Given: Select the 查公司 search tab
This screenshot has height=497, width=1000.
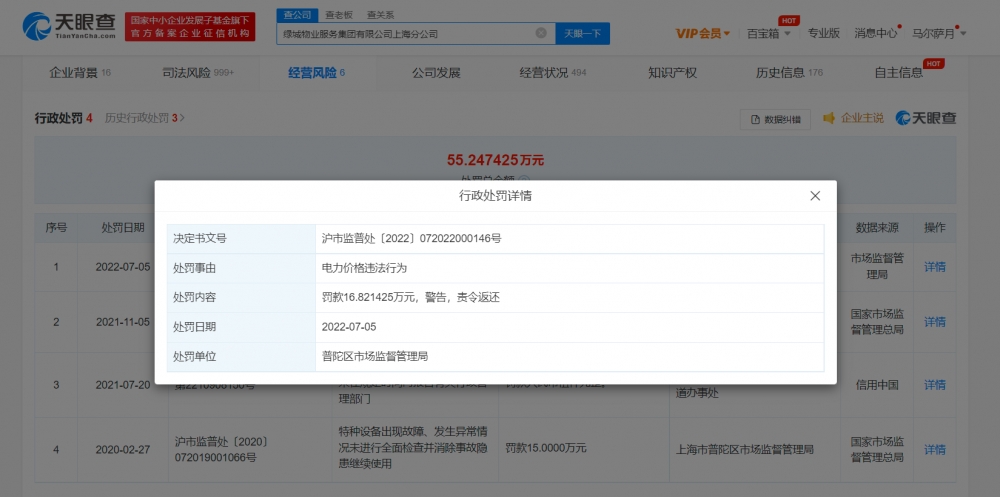Looking at the screenshot, I should point(297,15).
